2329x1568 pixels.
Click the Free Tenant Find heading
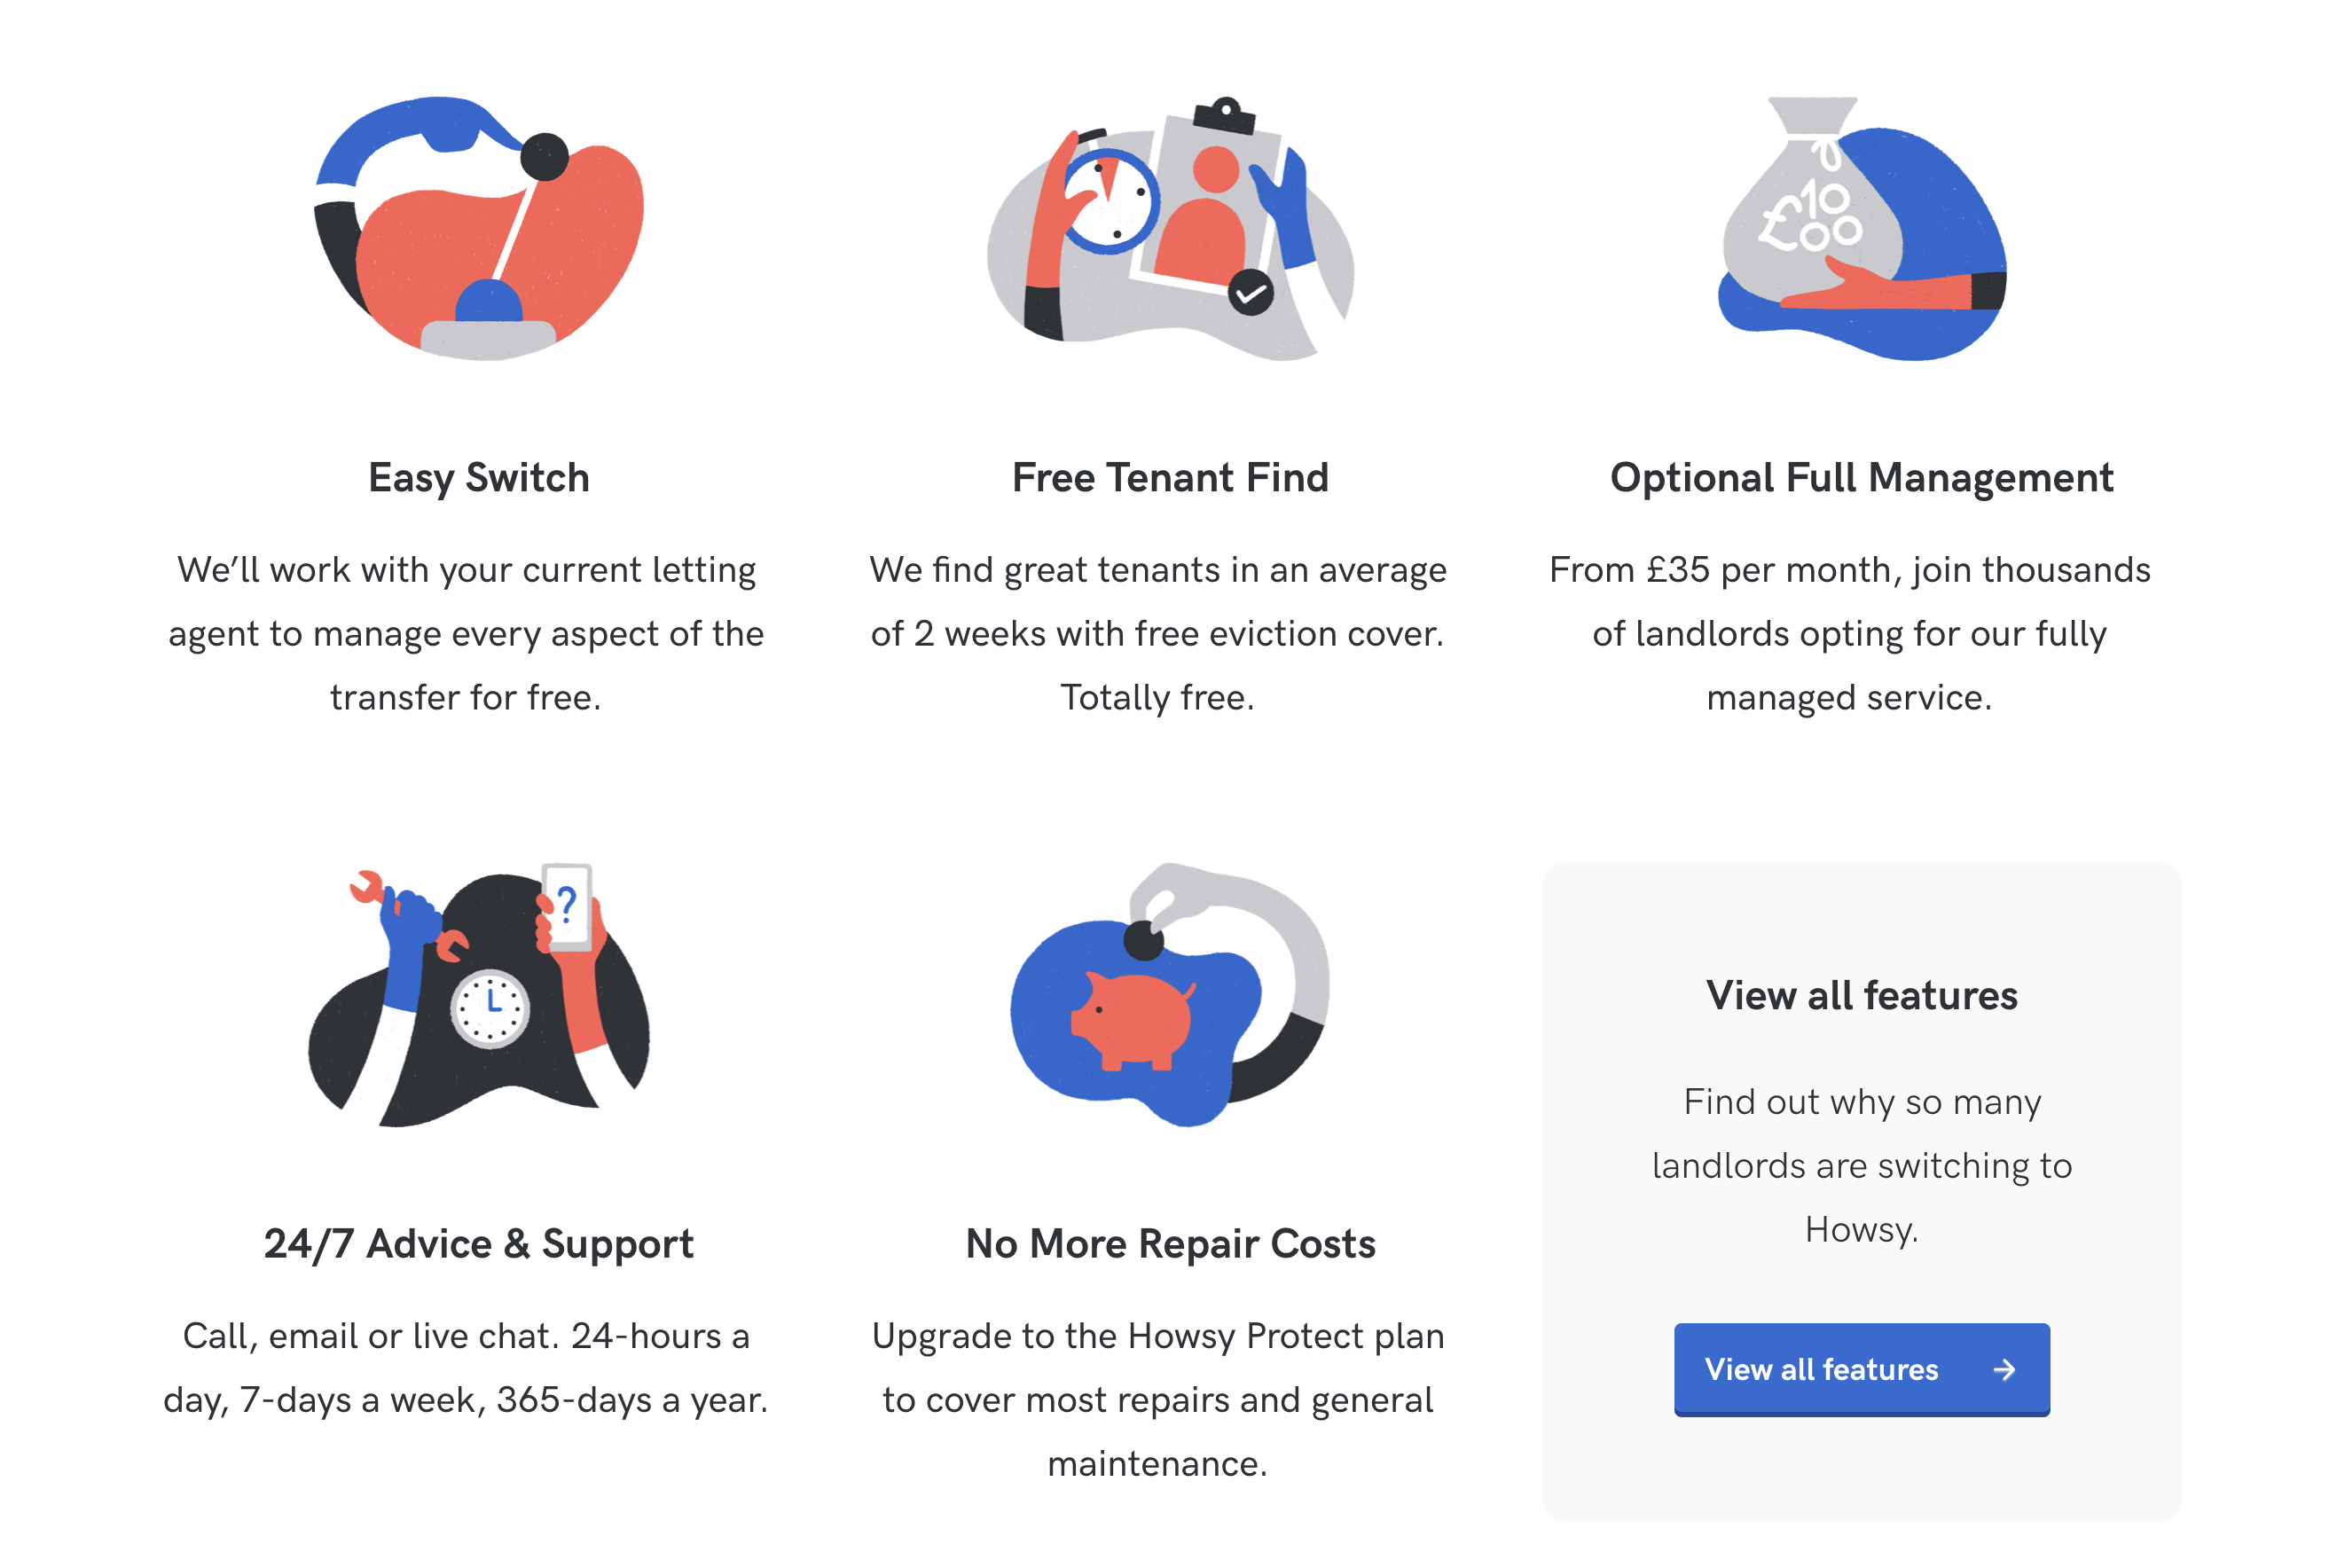(x=1170, y=478)
